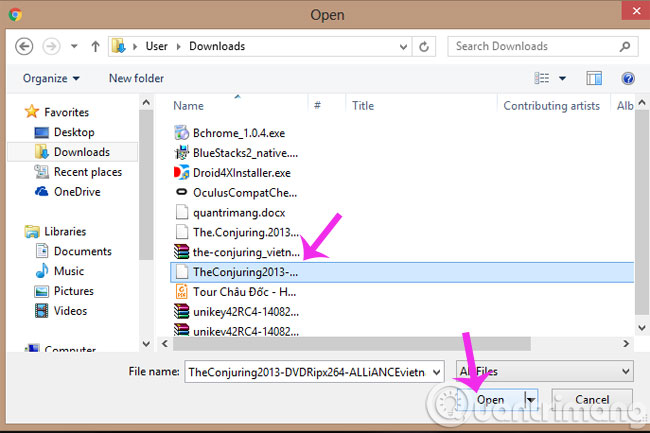Screen dimensions: 650x433
Task: Click the Cancel button
Action: tap(592, 400)
